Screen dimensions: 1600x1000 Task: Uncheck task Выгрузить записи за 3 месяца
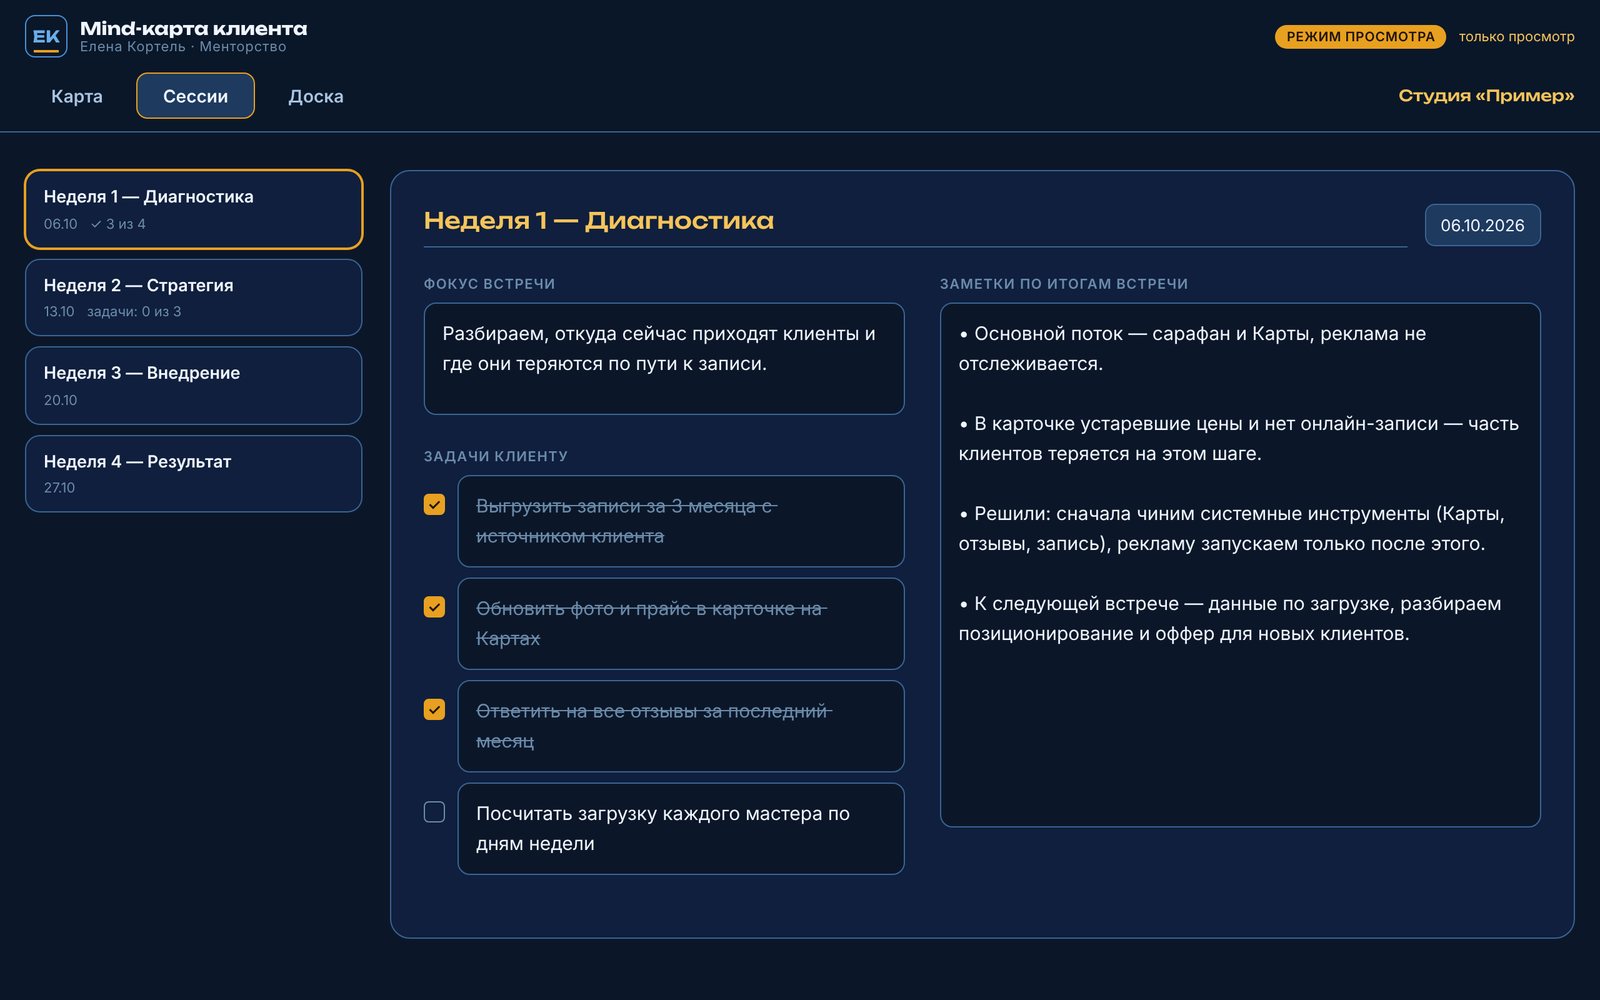[x=434, y=505]
